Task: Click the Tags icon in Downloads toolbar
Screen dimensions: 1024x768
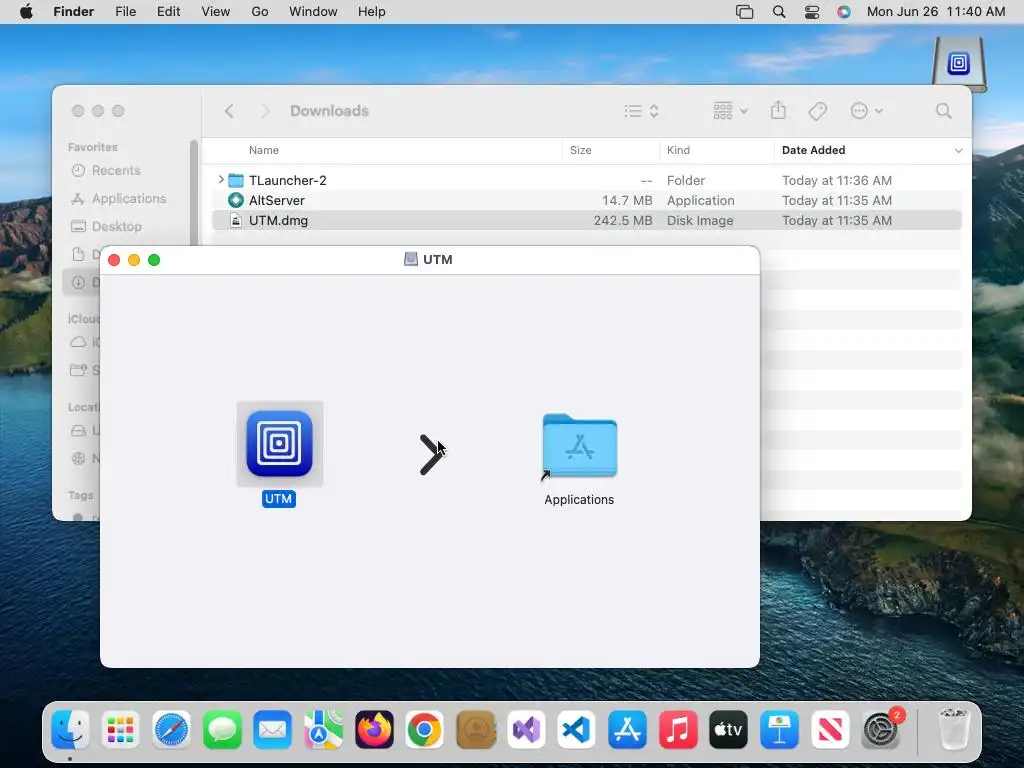Action: pyautogui.click(x=818, y=111)
